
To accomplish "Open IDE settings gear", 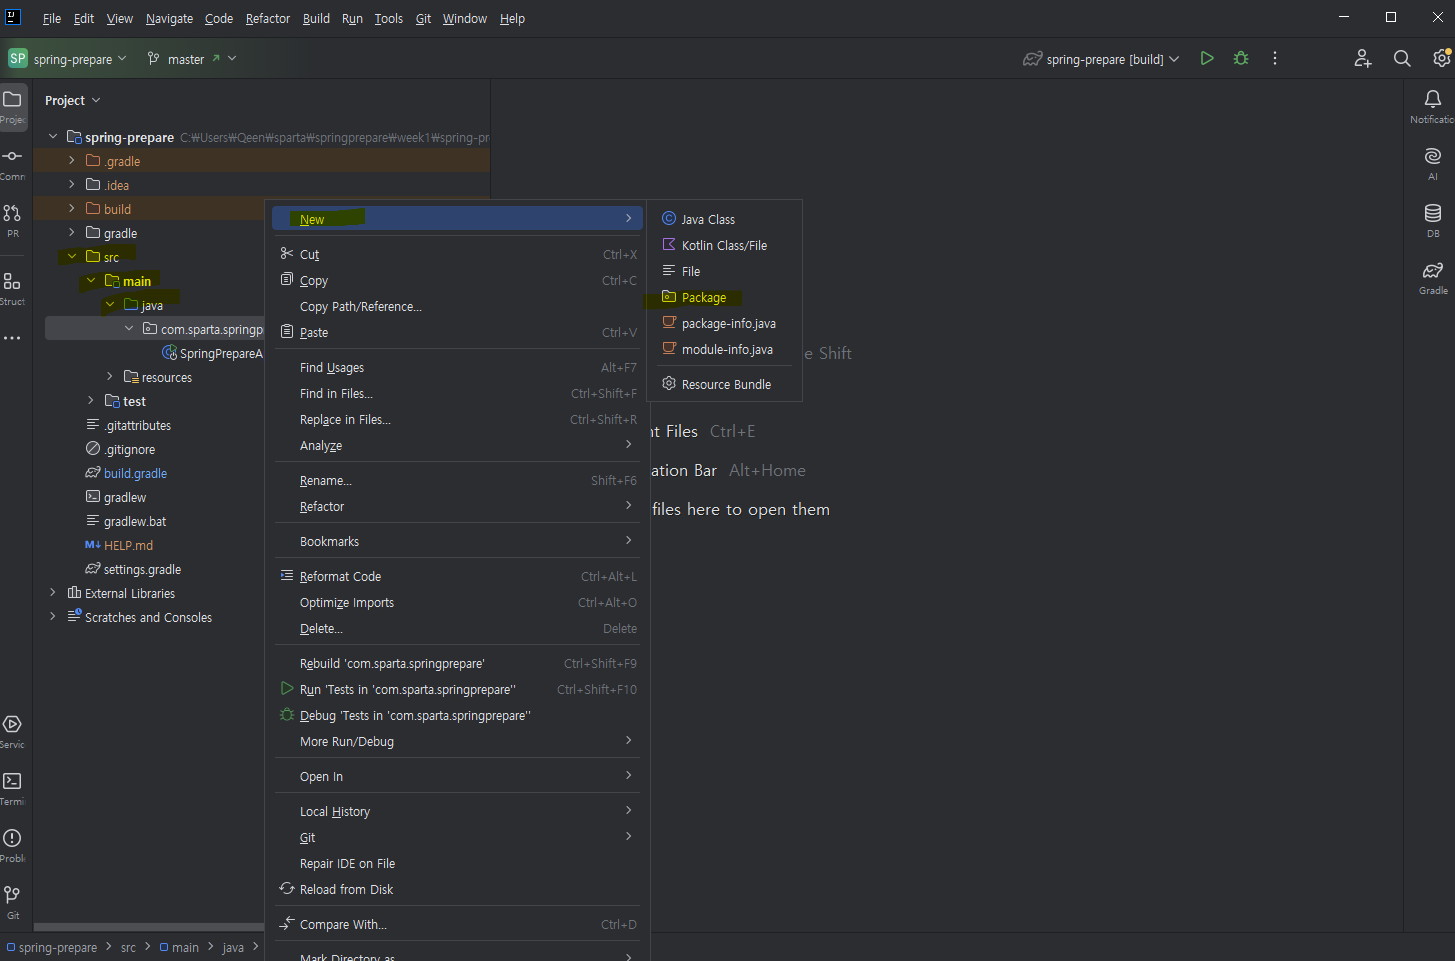I will (x=1441, y=59).
